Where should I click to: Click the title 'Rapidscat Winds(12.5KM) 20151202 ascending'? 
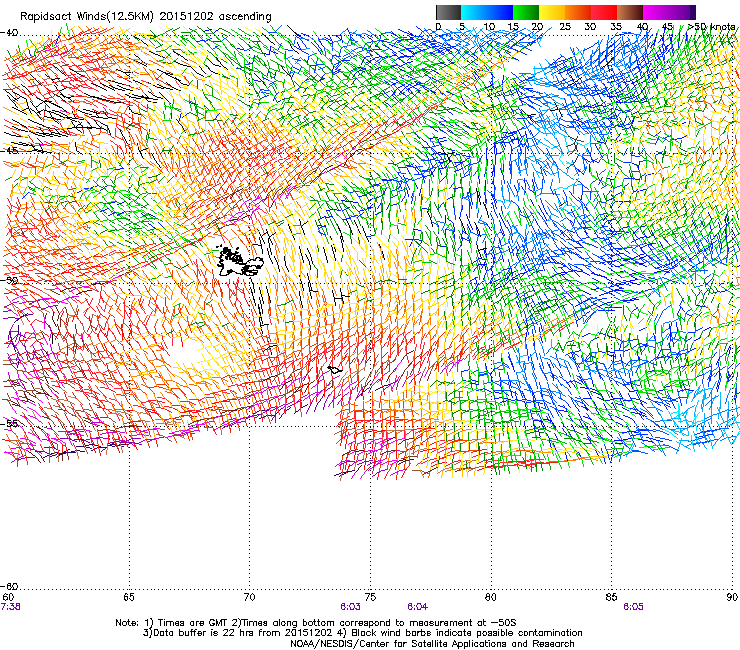click(x=145, y=17)
